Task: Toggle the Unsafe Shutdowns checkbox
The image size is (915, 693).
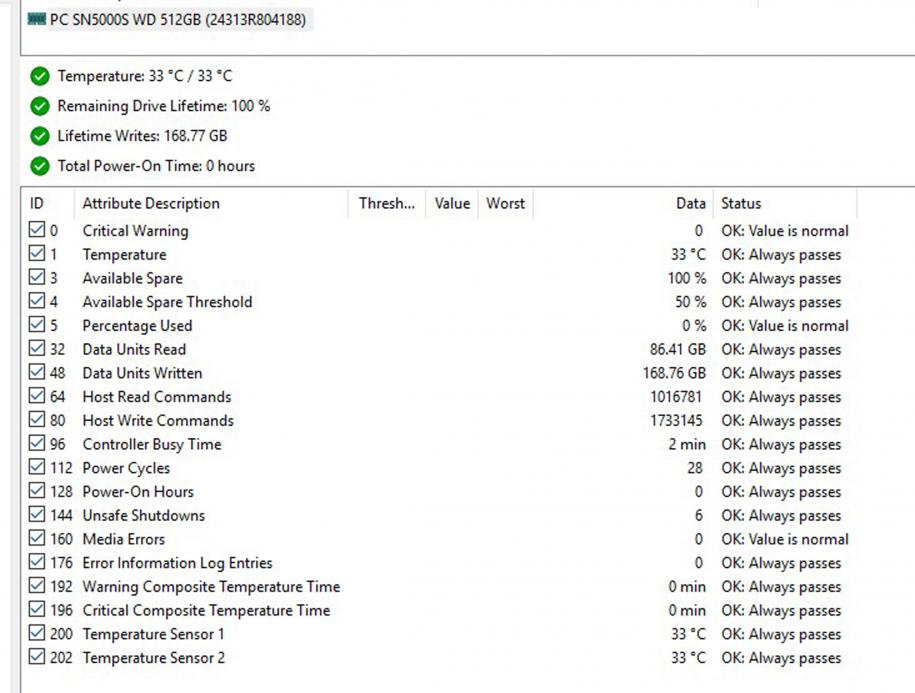Action: click(x=37, y=515)
